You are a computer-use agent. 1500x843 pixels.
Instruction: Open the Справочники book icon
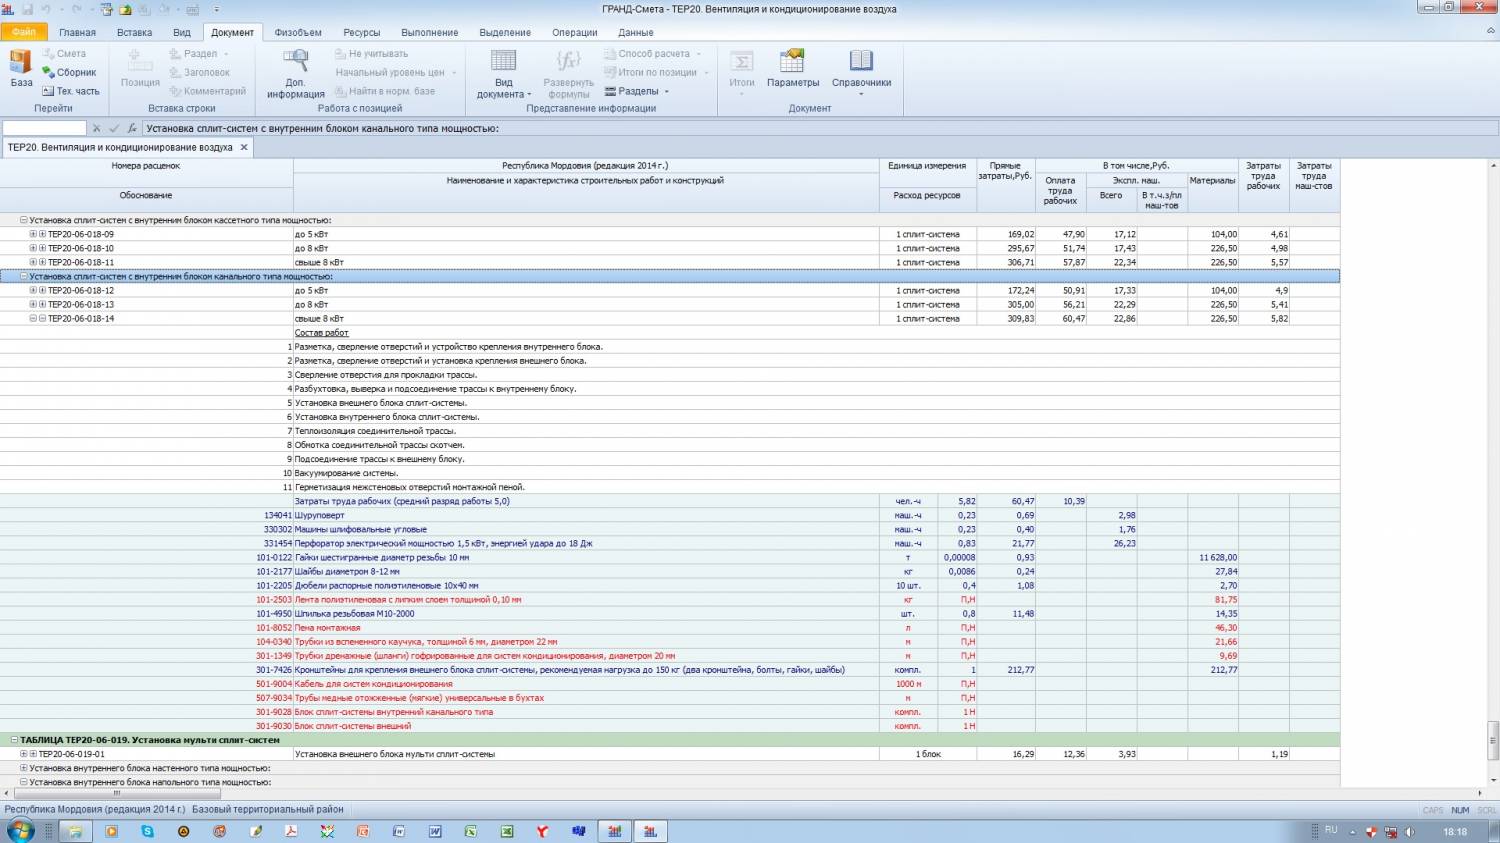(861, 63)
